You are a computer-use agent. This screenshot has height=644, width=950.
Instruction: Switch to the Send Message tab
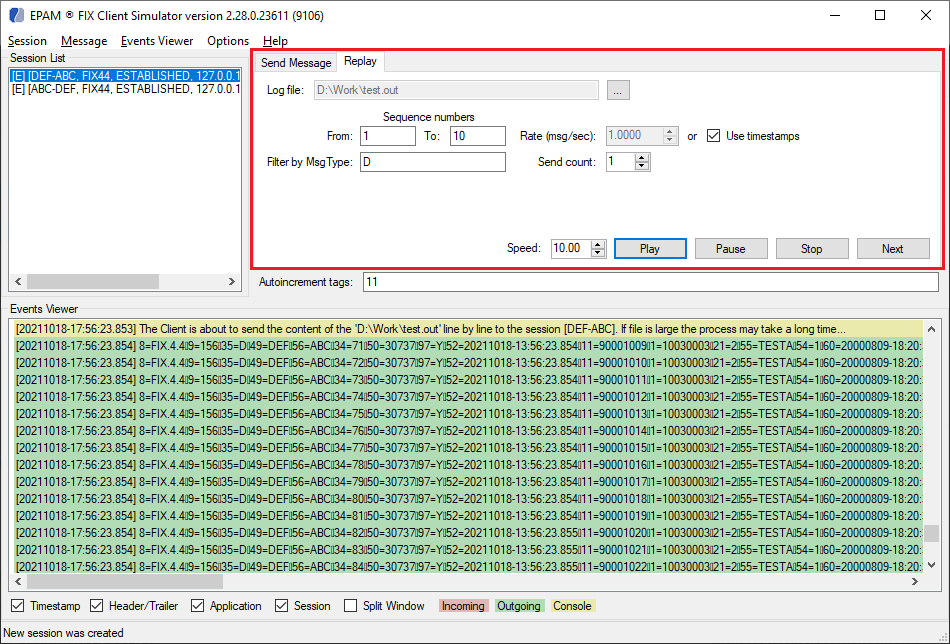tap(296, 62)
